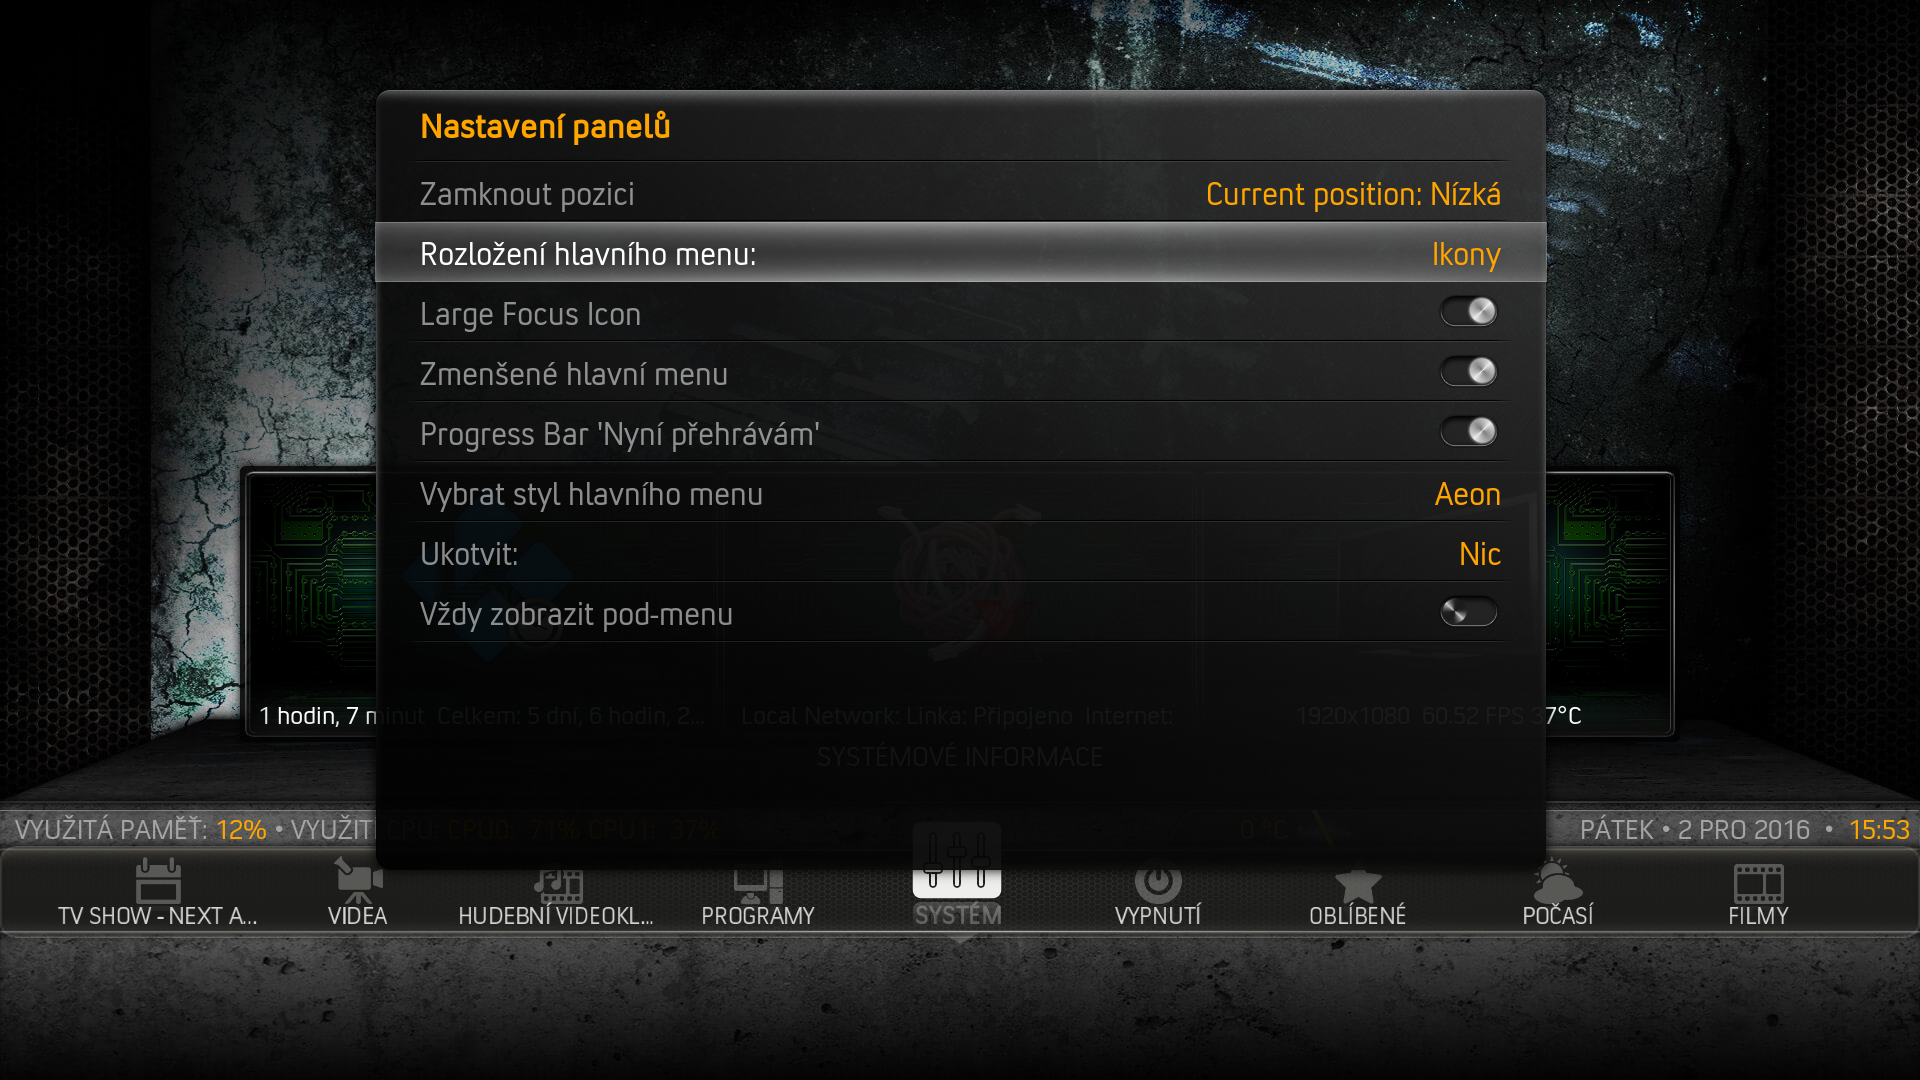Open the Oblíbené star icon

(x=1357, y=883)
